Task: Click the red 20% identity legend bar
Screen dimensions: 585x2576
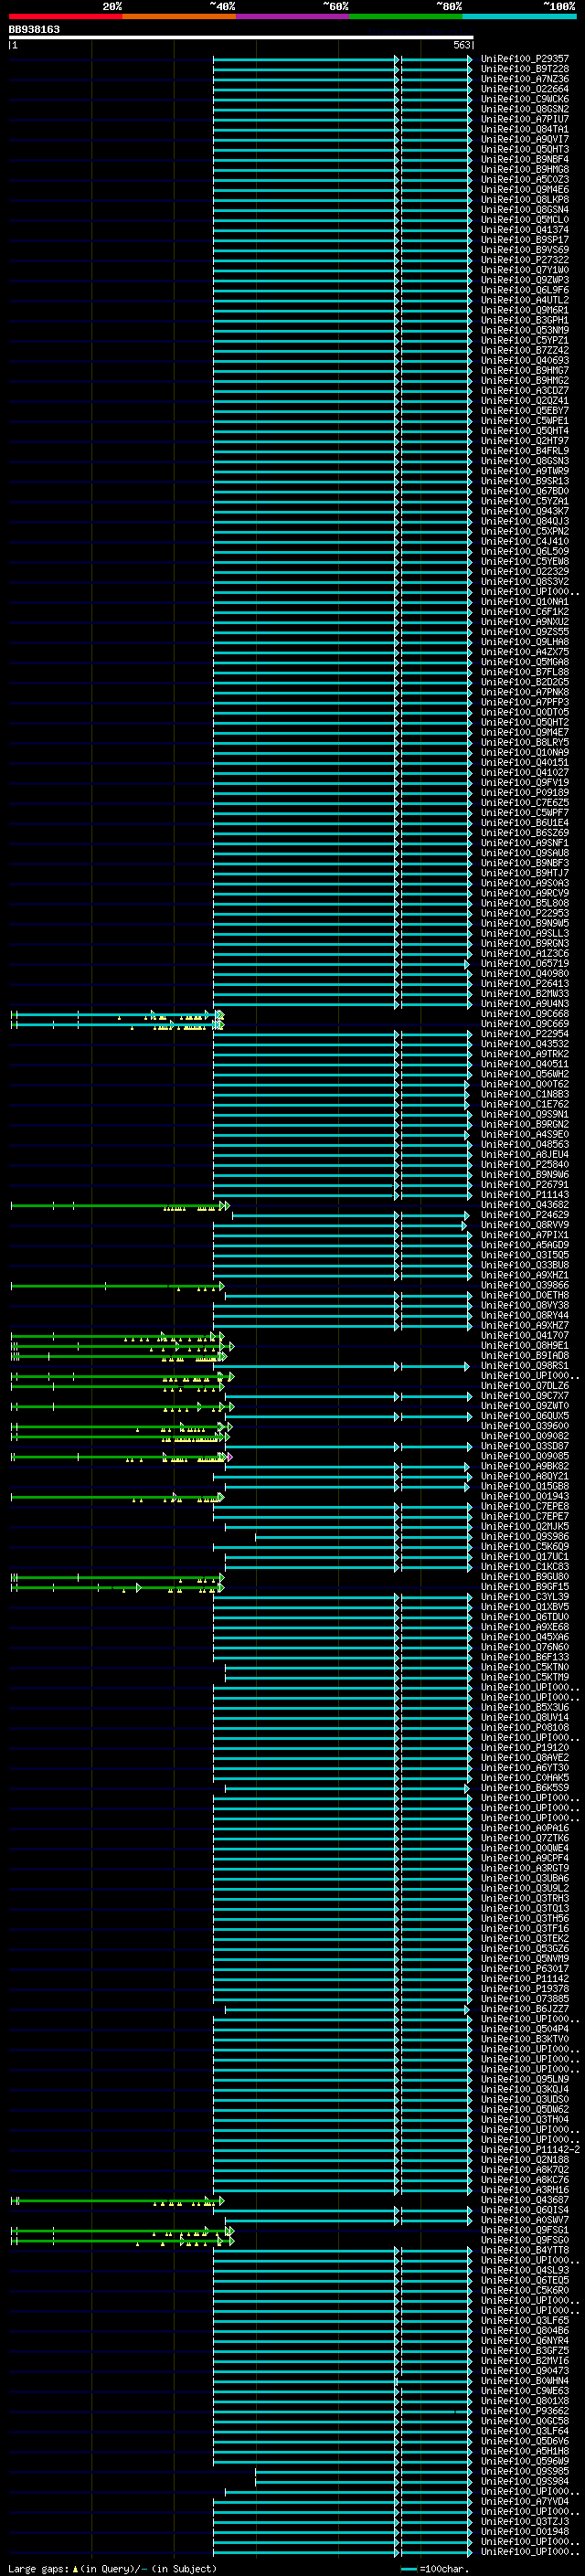Action: click(x=66, y=16)
